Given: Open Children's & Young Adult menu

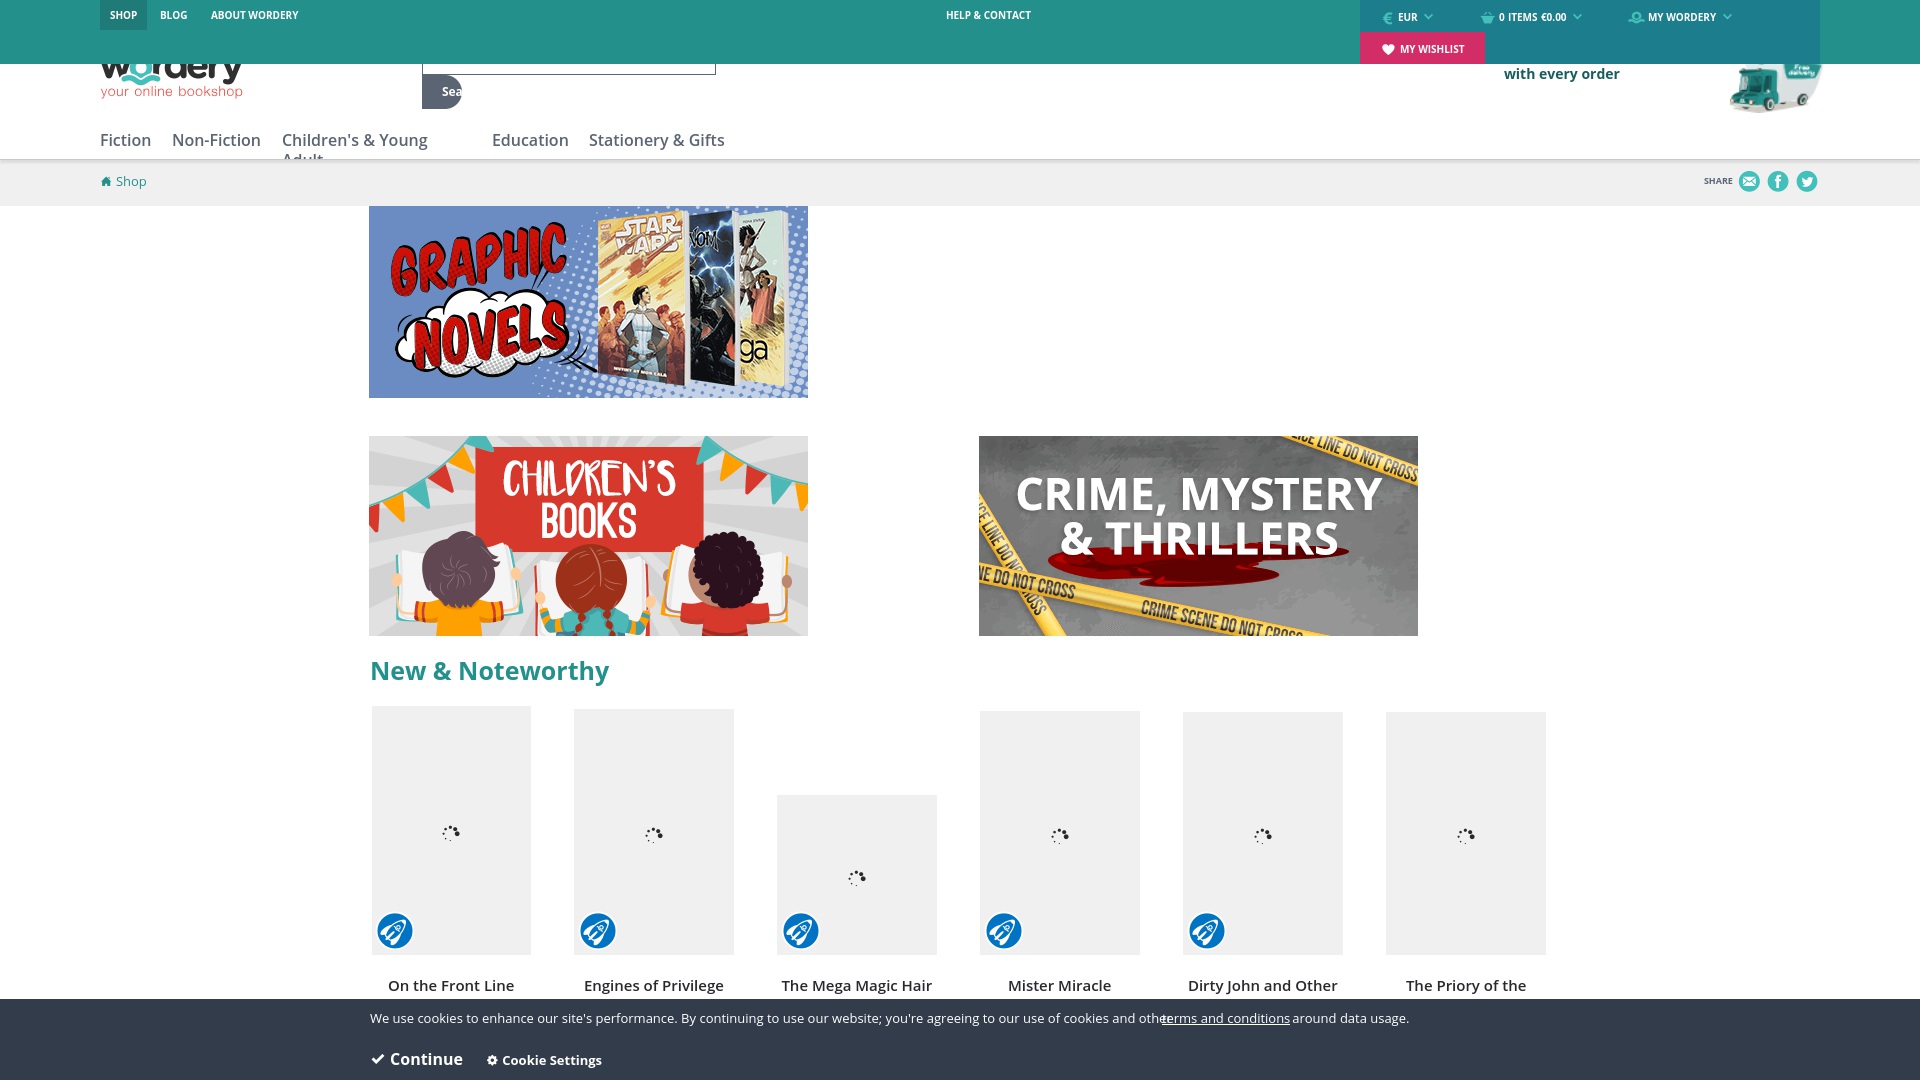Looking at the screenshot, I should tap(355, 145).
